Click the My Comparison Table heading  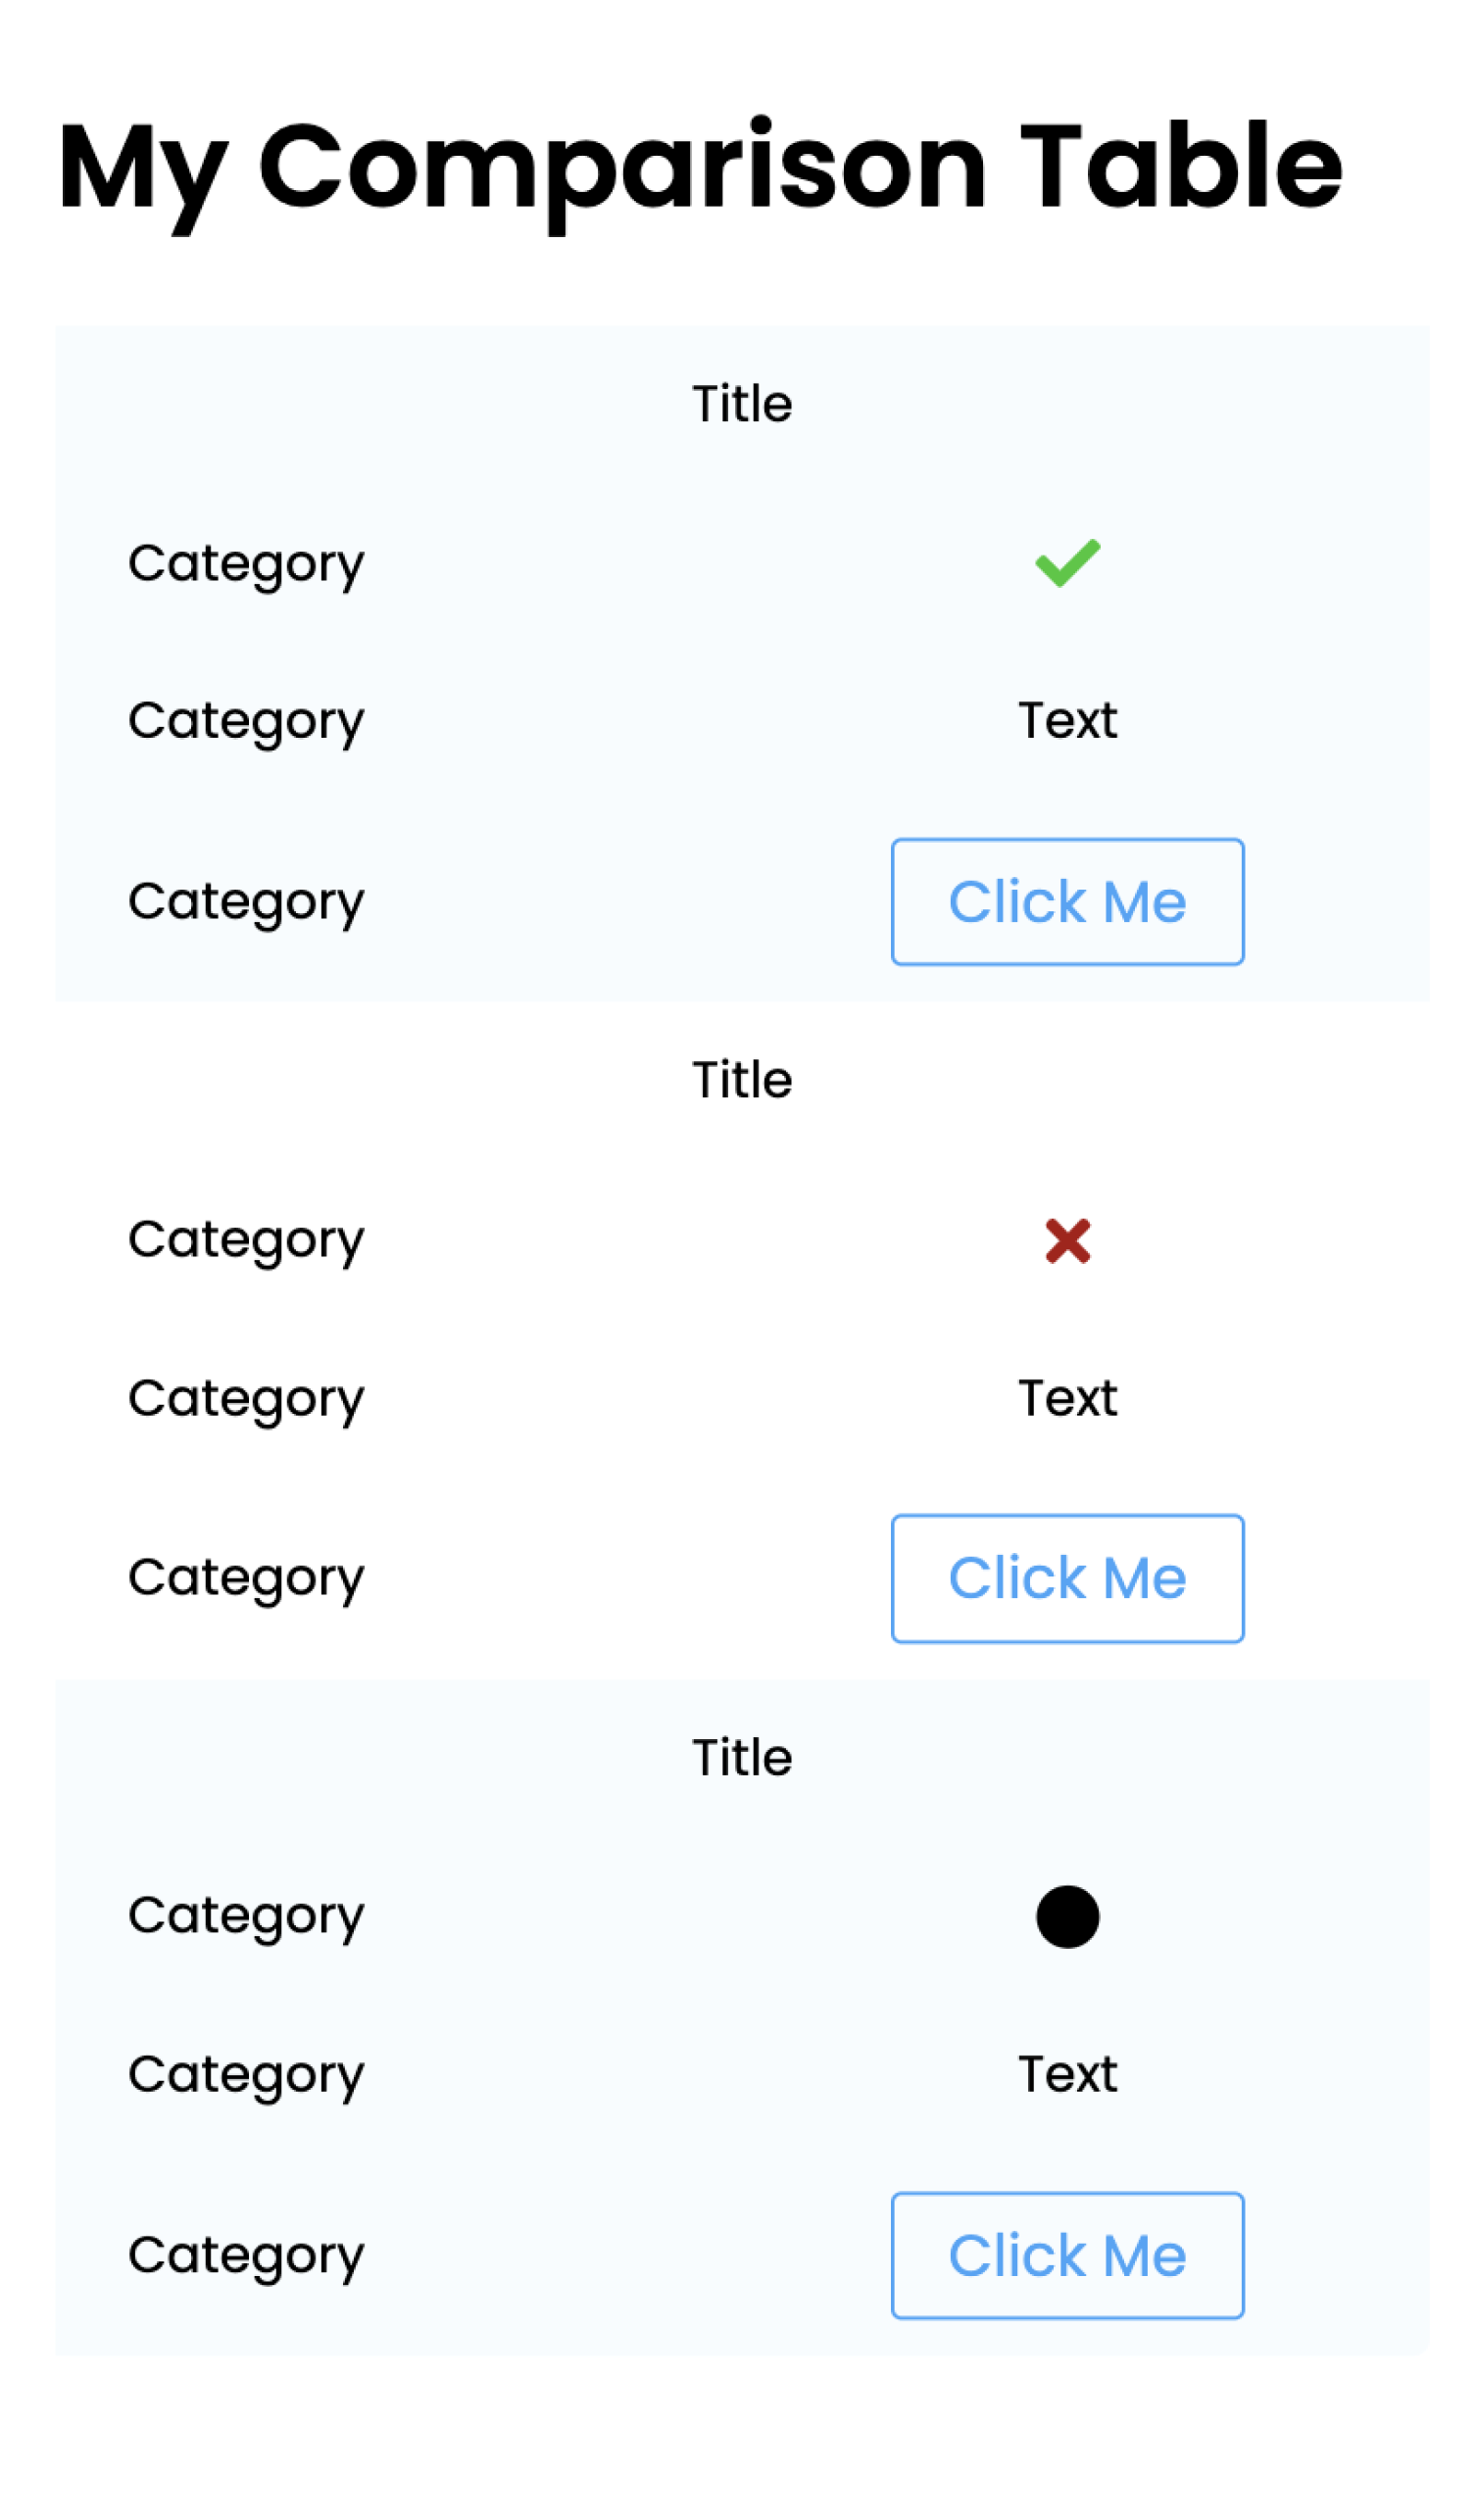[699, 168]
